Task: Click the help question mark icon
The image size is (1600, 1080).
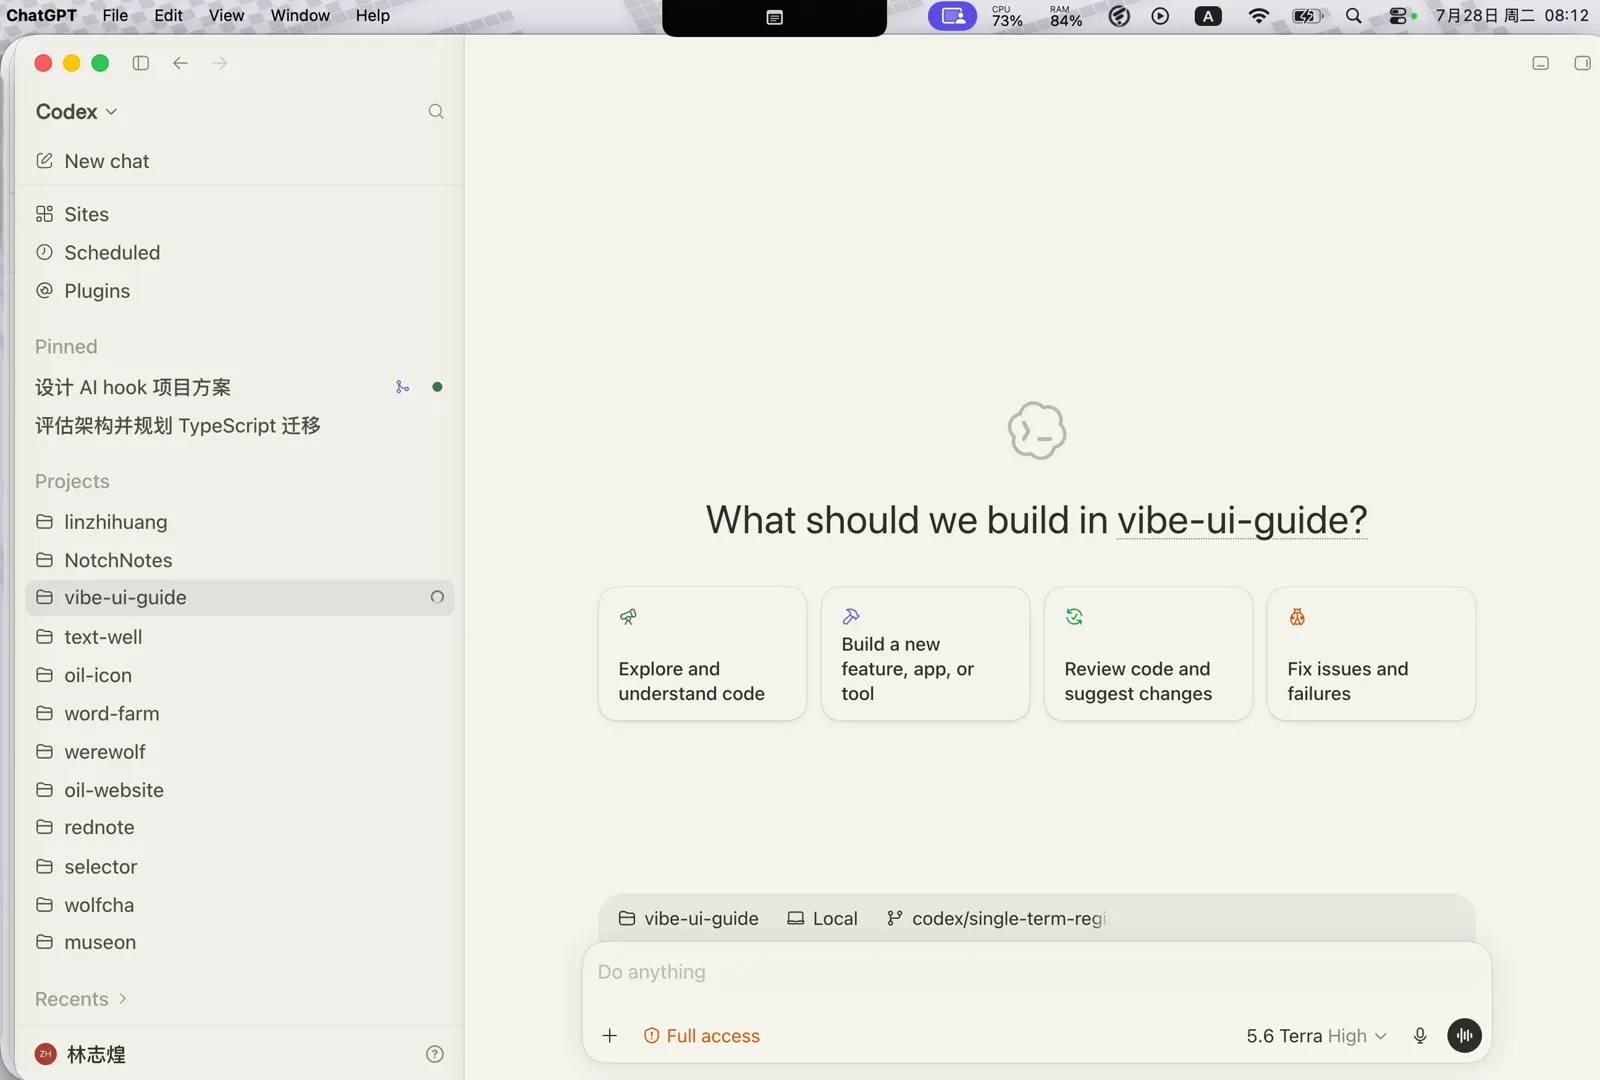Action: coord(435,1054)
